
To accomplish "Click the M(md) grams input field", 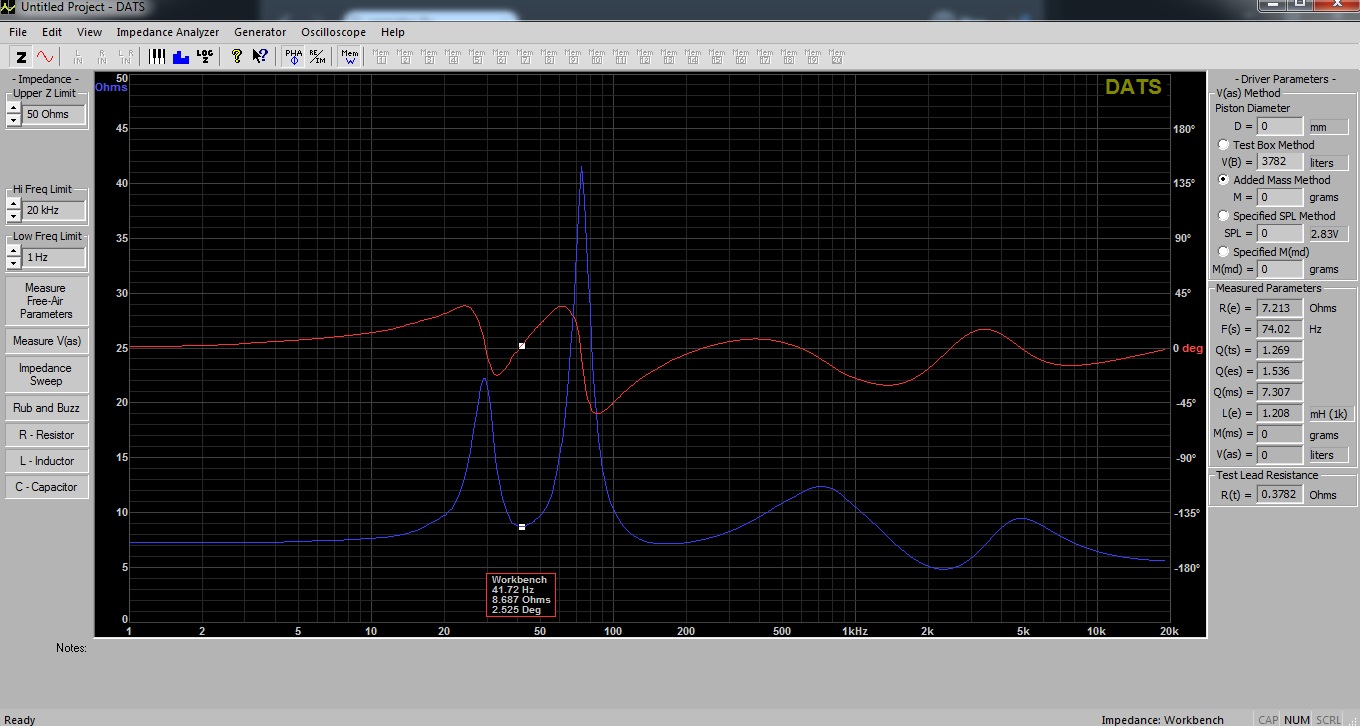I will (x=1280, y=269).
